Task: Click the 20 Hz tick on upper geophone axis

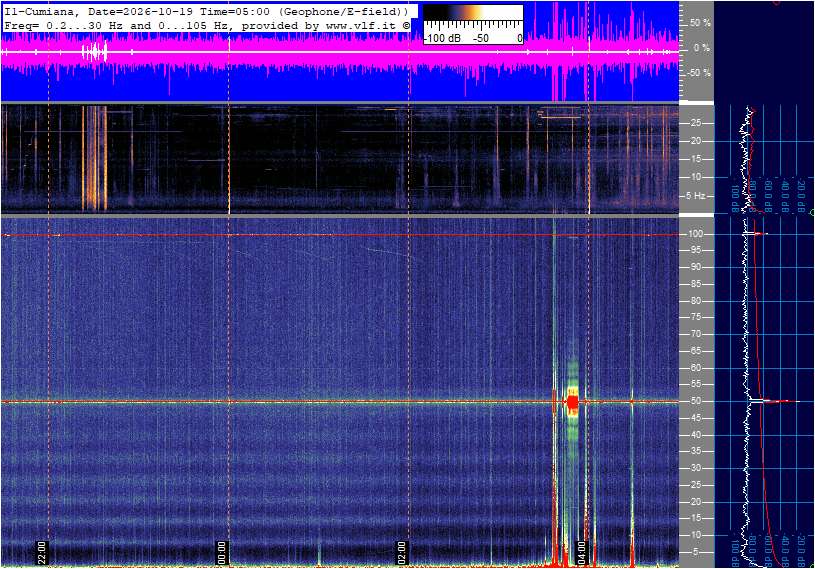Action: [695, 141]
